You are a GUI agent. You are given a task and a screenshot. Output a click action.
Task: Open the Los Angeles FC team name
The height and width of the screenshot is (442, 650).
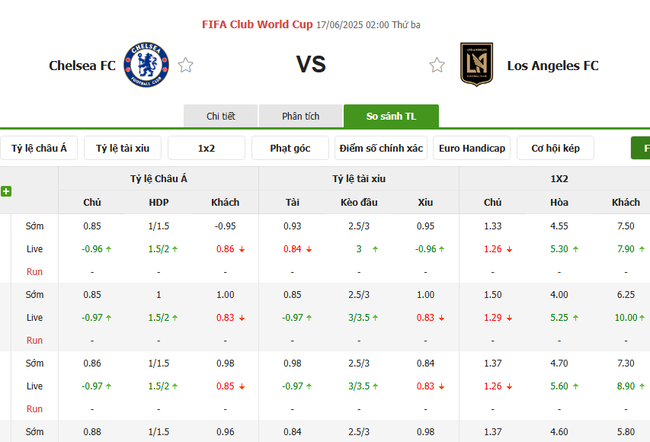tap(553, 66)
